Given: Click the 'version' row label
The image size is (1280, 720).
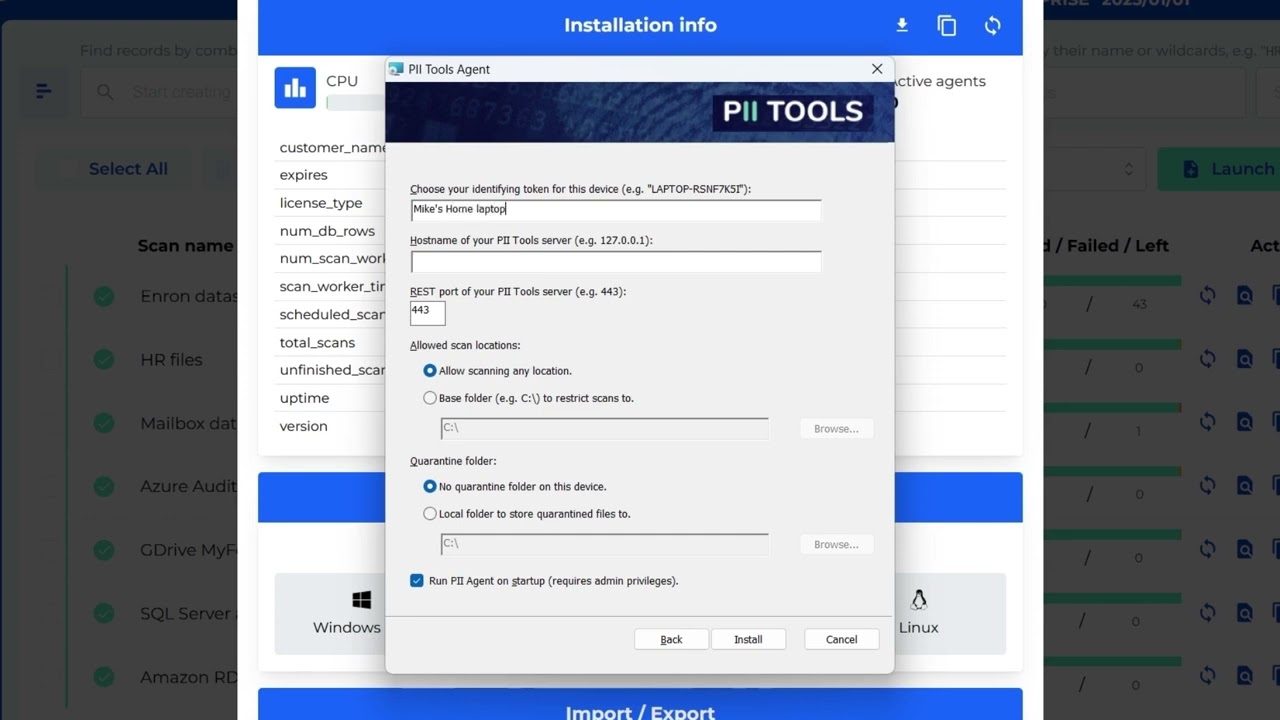Looking at the screenshot, I should pyautogui.click(x=303, y=426).
